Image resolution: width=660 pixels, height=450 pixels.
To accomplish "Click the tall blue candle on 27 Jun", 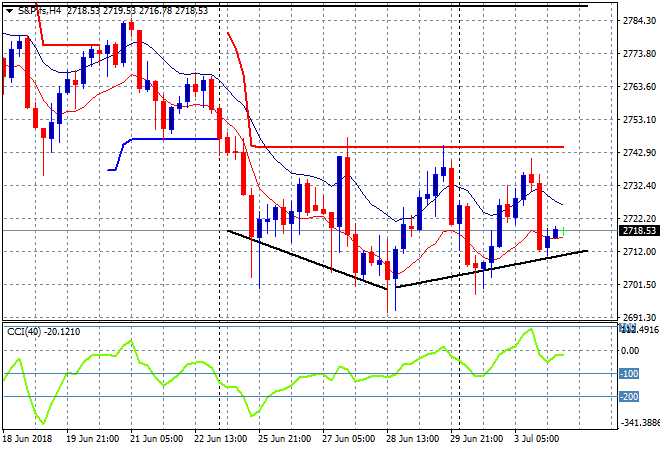I will 339,192.
